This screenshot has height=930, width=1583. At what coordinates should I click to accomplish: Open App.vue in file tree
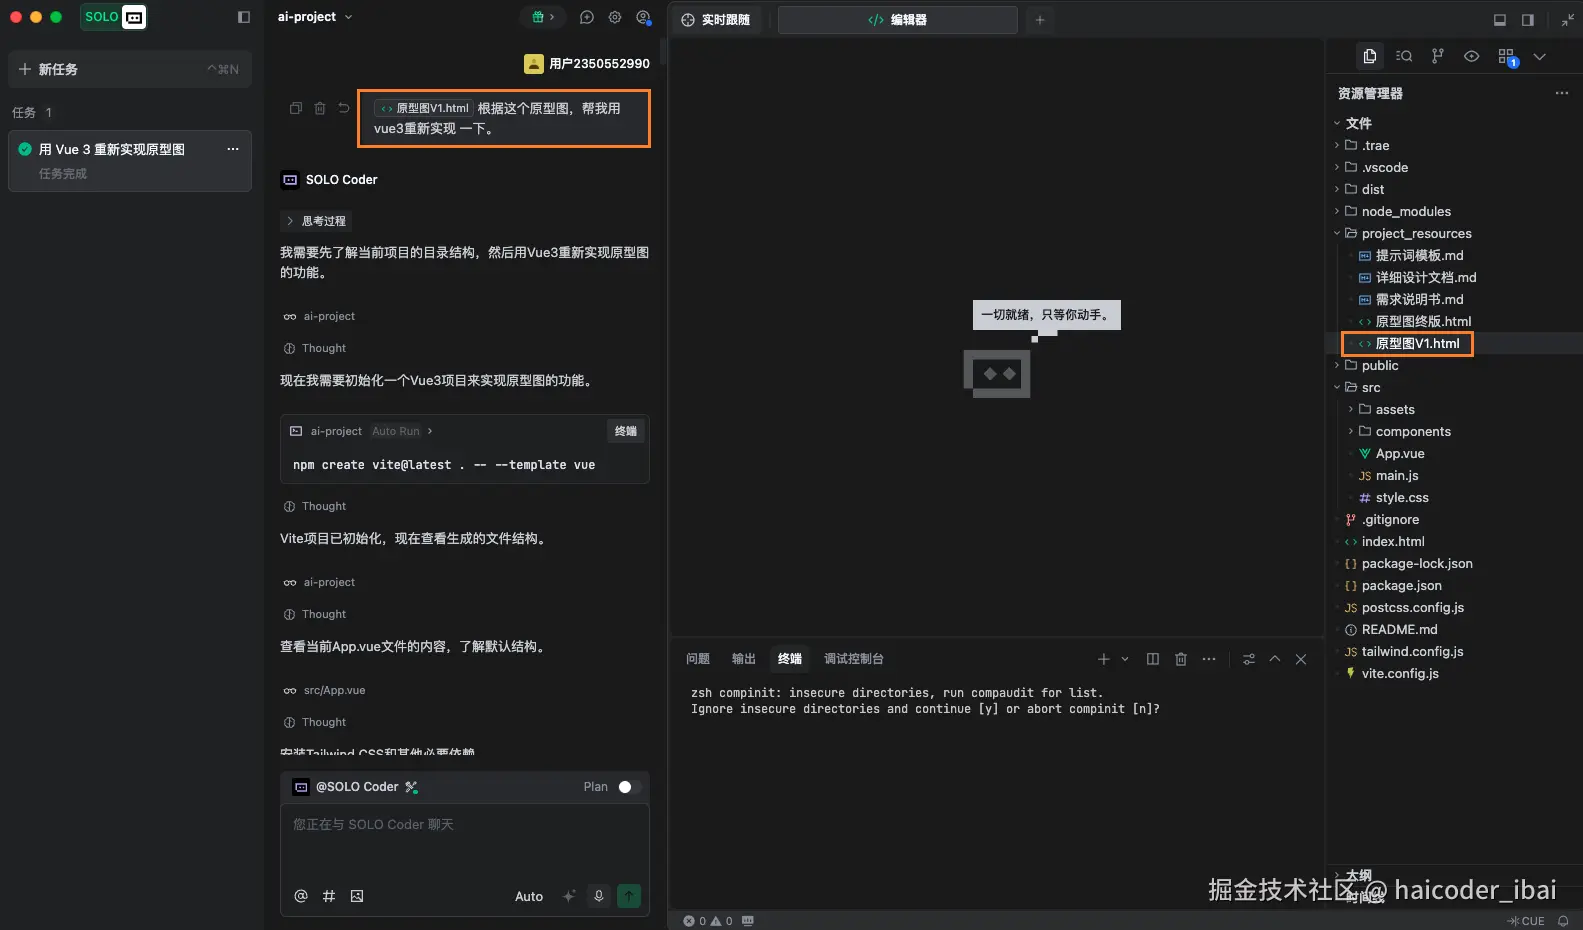pyautogui.click(x=1400, y=453)
